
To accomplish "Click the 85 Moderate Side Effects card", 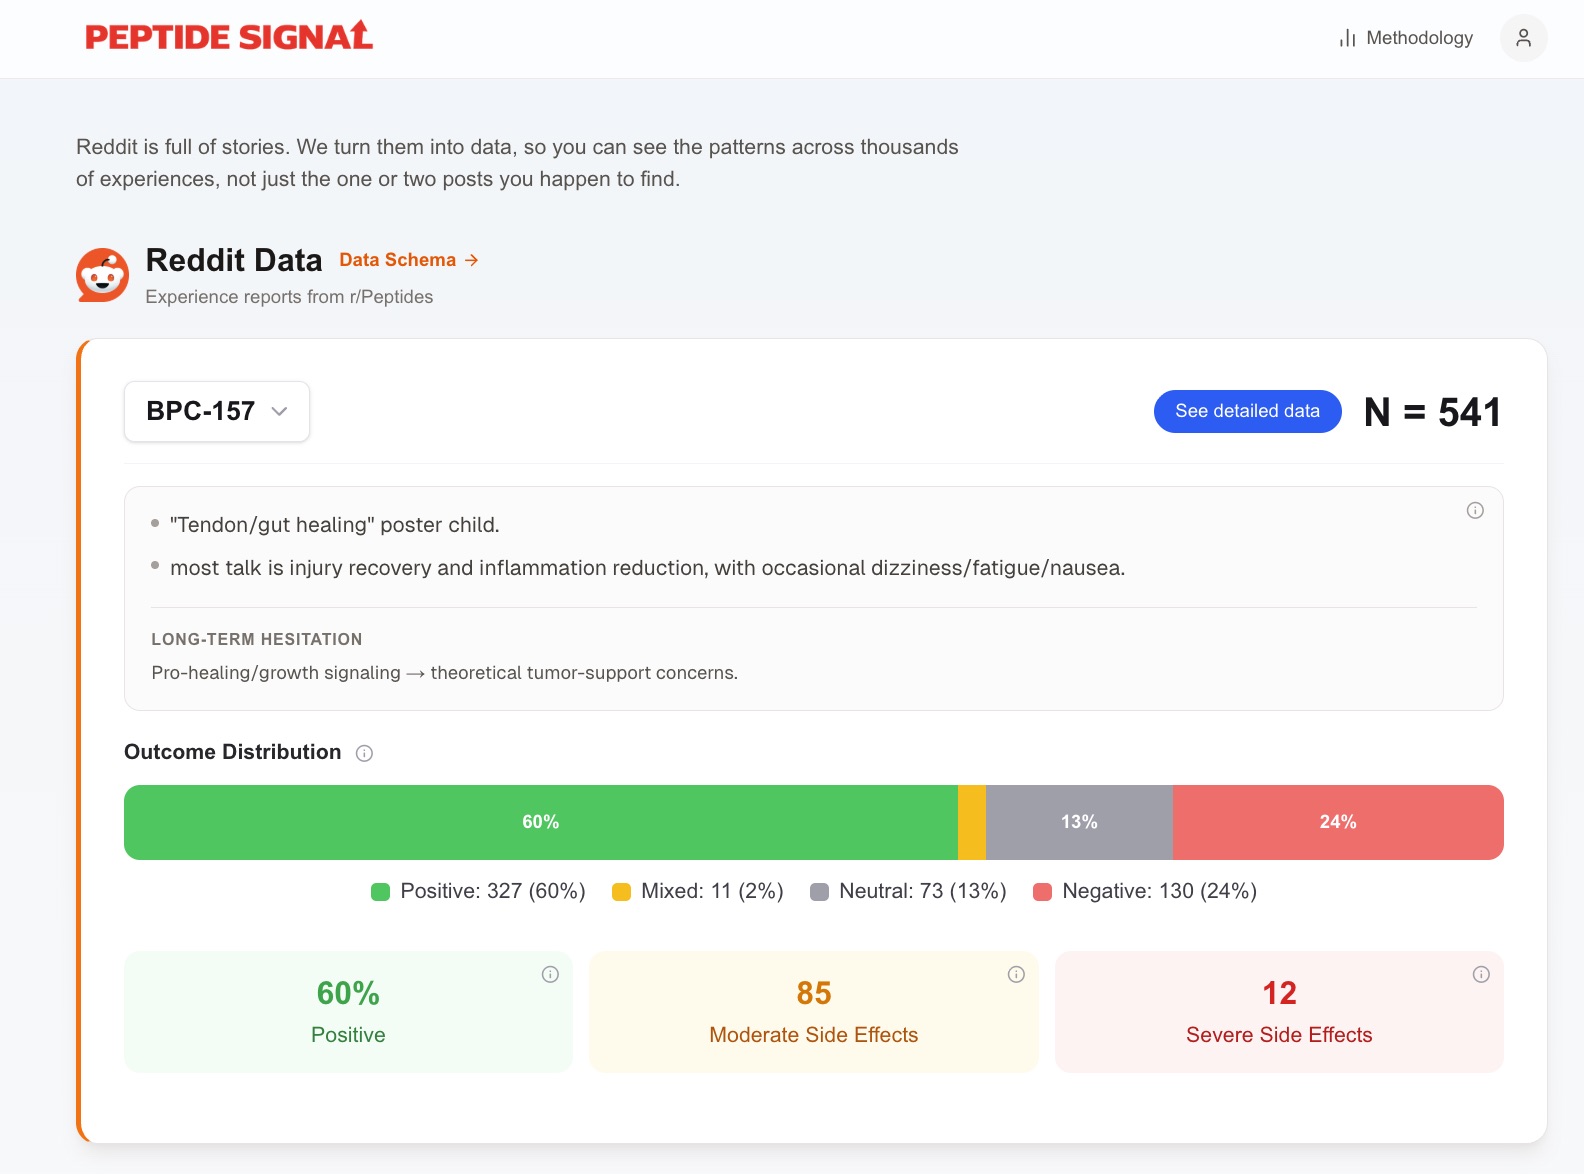I will (x=813, y=1012).
